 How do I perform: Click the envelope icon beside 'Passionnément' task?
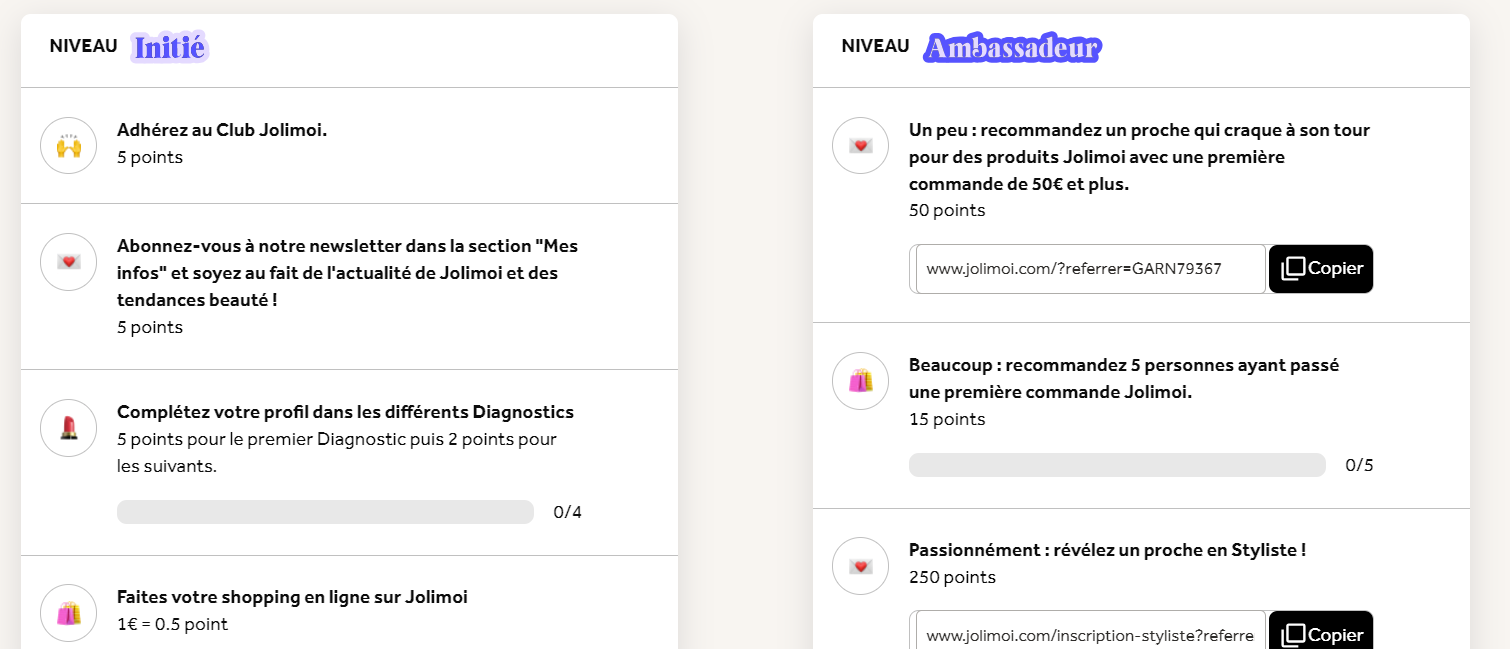[x=860, y=566]
